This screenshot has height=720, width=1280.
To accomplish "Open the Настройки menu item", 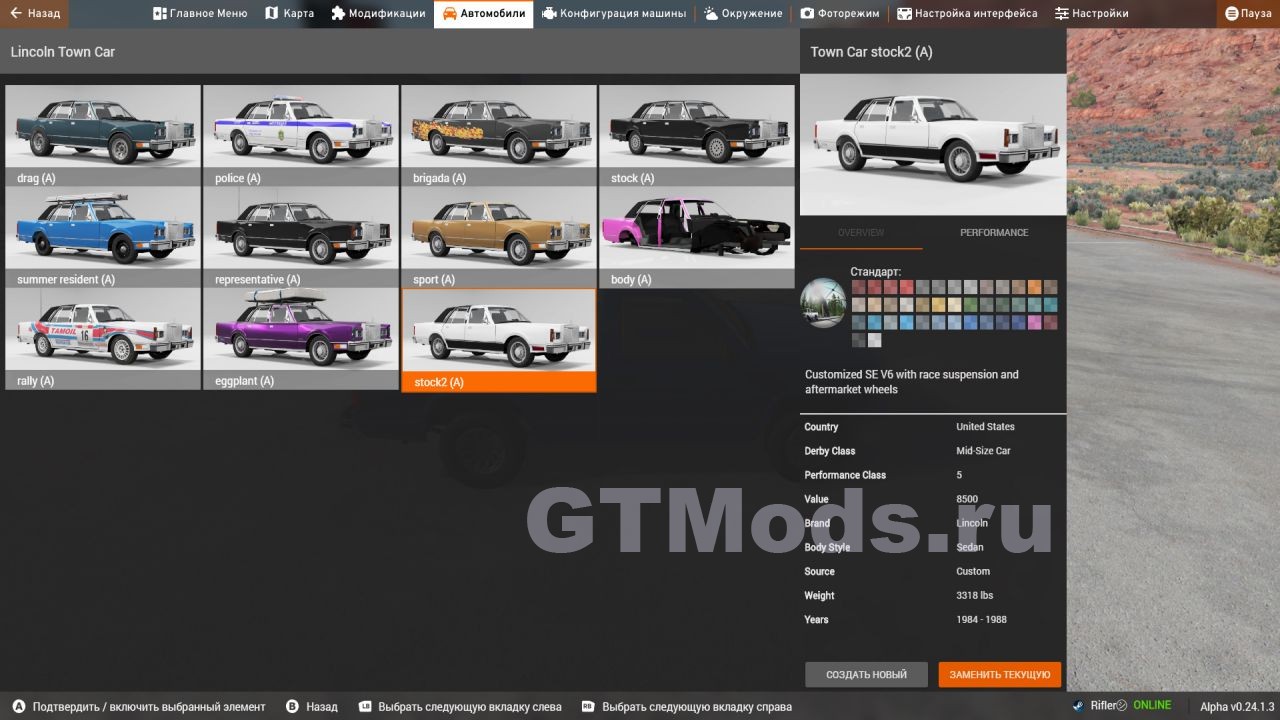I will click(1092, 13).
